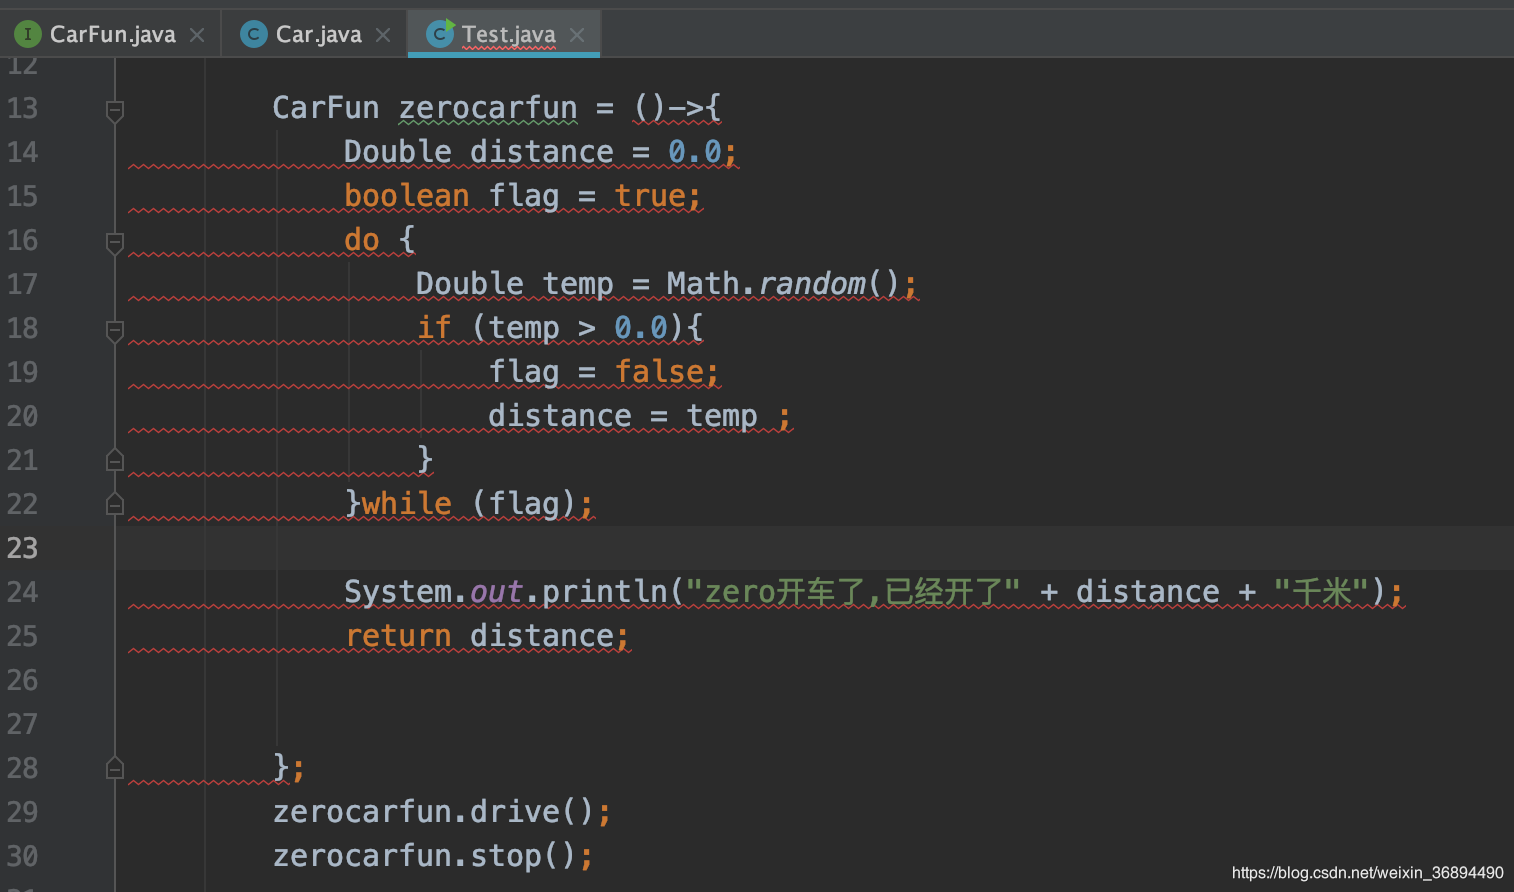The height and width of the screenshot is (892, 1514).
Task: Click the CarFun type on line 13
Action: 326,108
